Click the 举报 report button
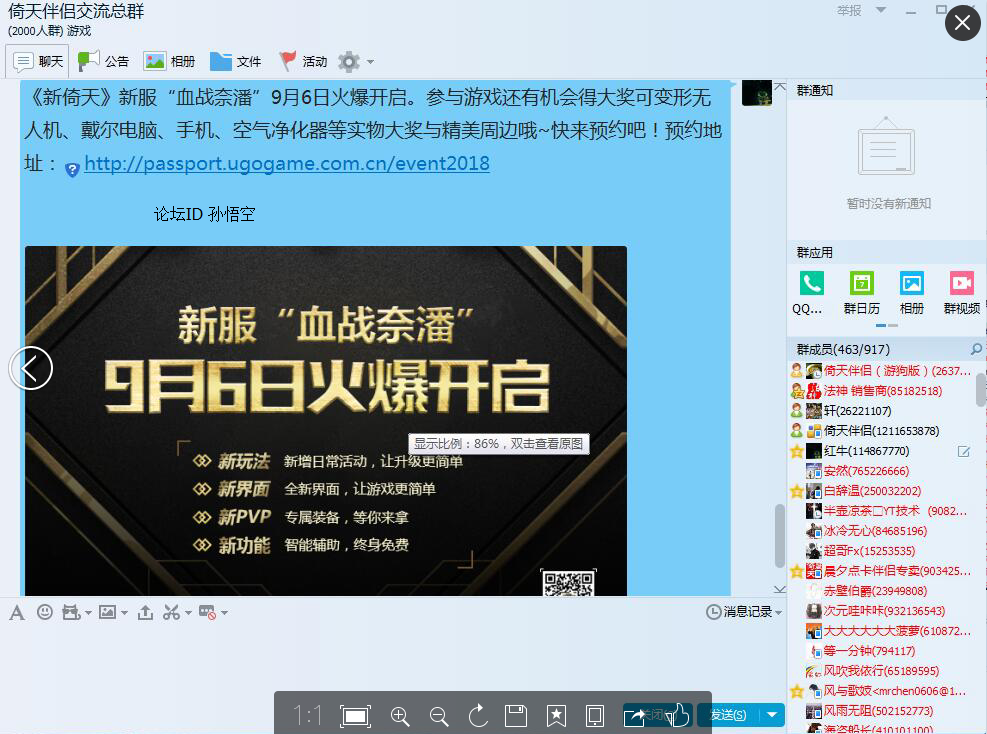987x734 pixels. tap(849, 11)
